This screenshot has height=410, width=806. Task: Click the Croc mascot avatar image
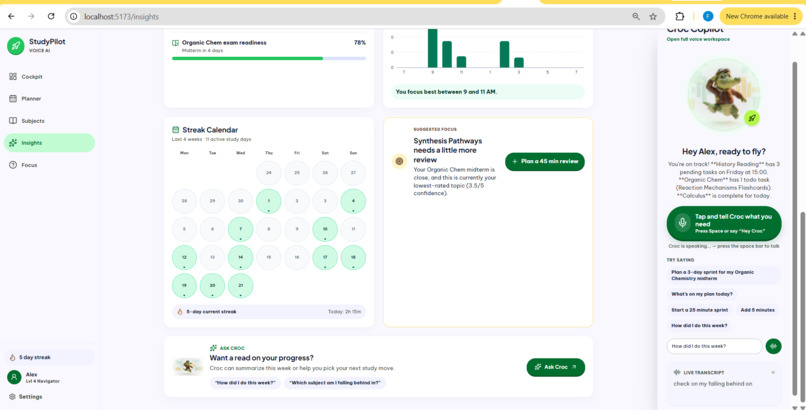pyautogui.click(x=723, y=95)
